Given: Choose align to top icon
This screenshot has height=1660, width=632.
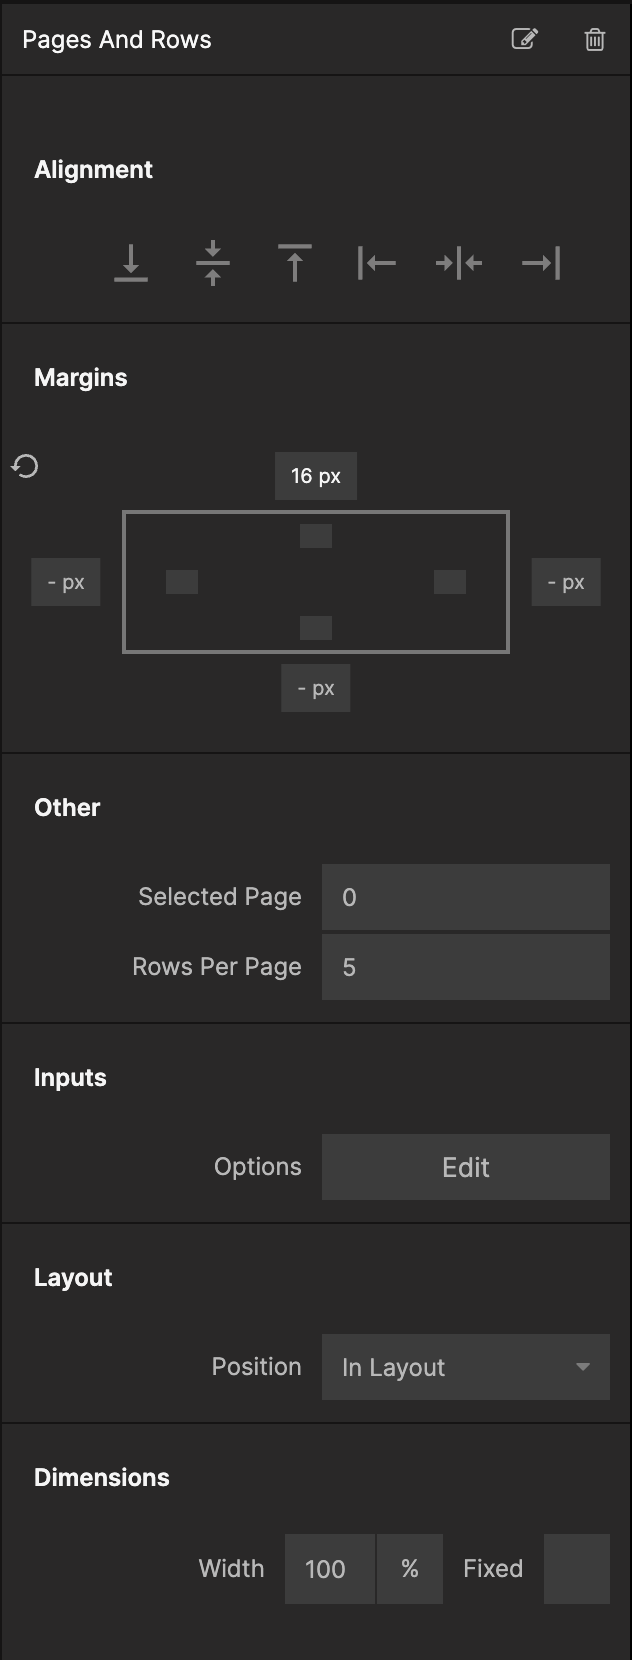Looking at the screenshot, I should tap(295, 263).
